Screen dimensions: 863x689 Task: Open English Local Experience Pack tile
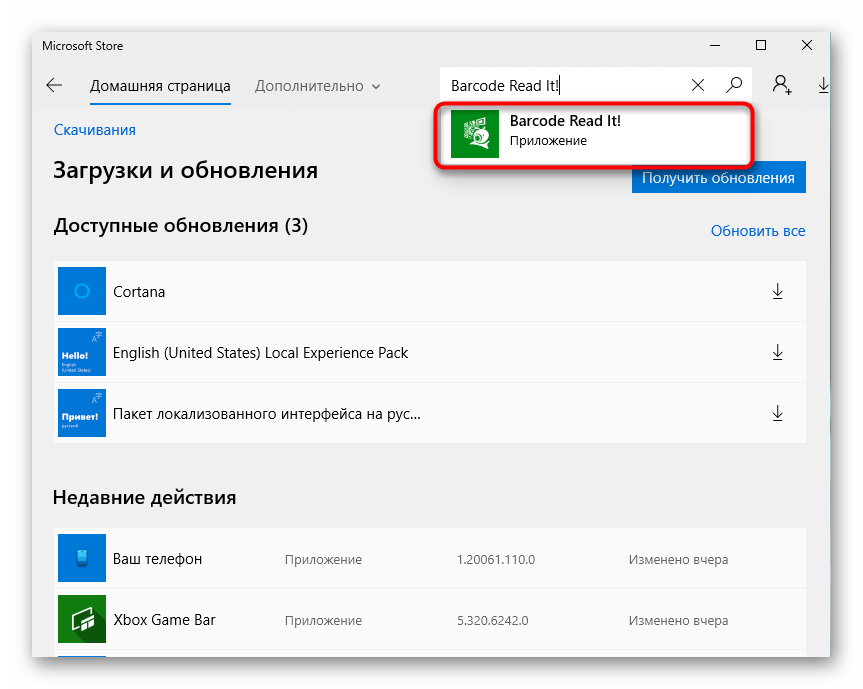click(x=82, y=352)
